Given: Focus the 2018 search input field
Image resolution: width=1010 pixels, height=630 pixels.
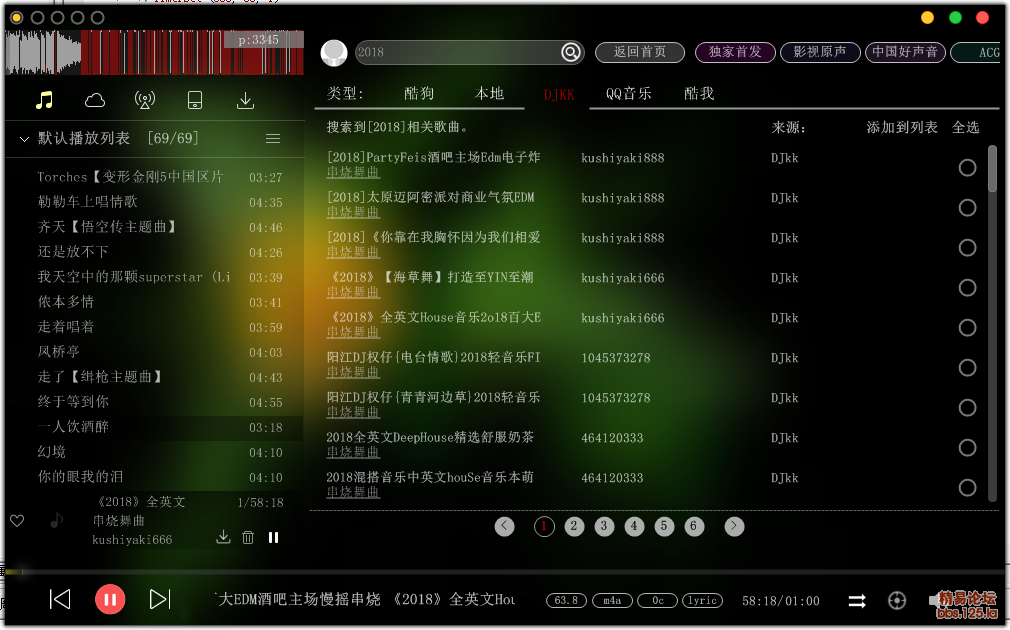Looking at the screenshot, I should [x=457, y=52].
